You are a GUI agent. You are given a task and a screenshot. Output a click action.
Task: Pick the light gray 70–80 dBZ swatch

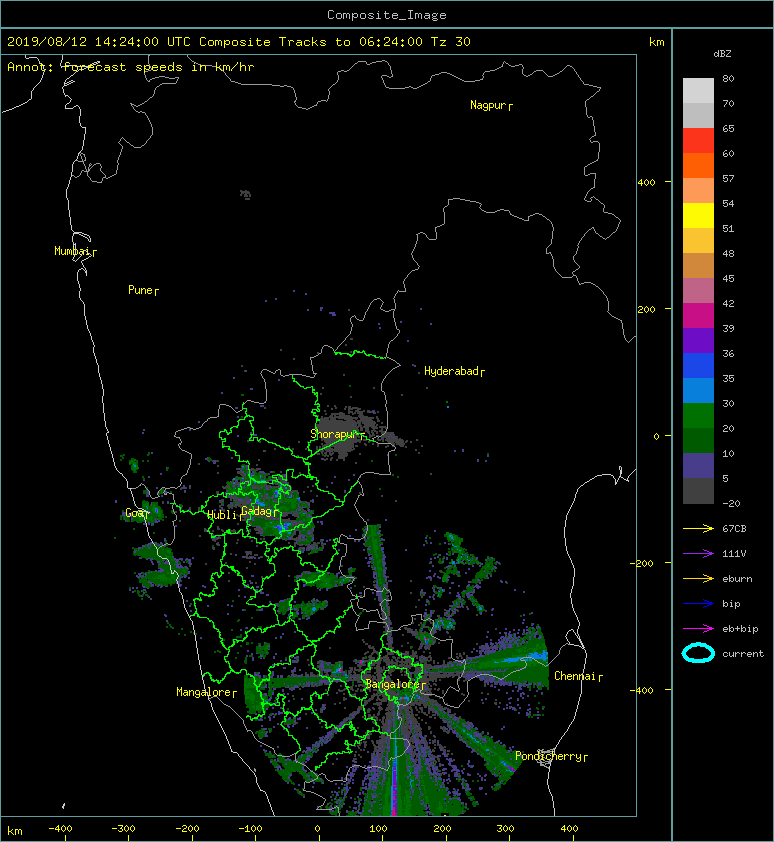(698, 91)
